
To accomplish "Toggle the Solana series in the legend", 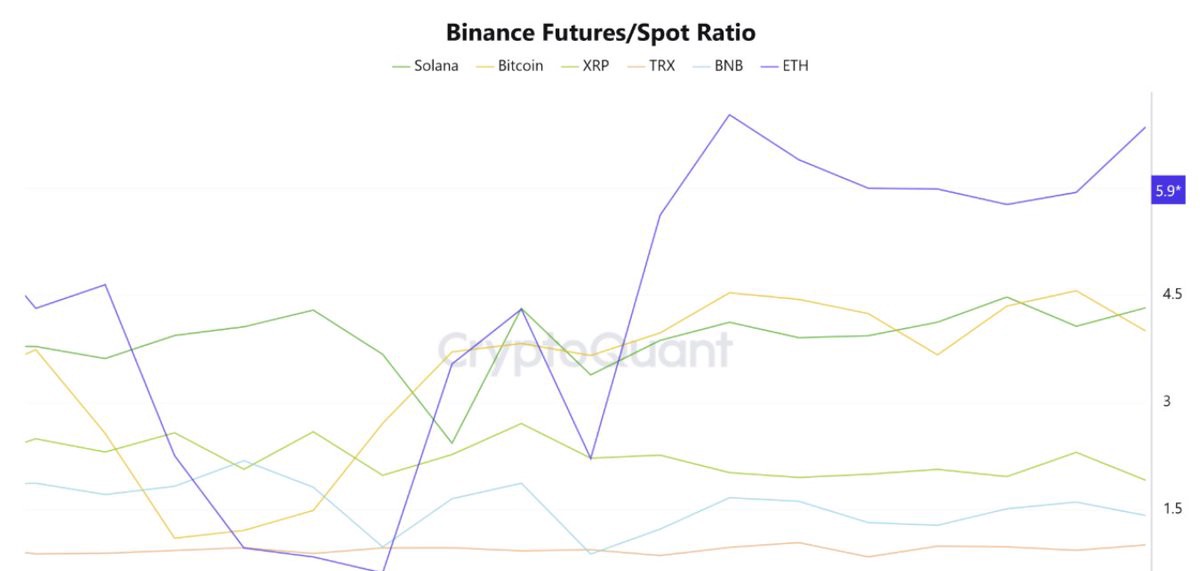I will [436, 66].
